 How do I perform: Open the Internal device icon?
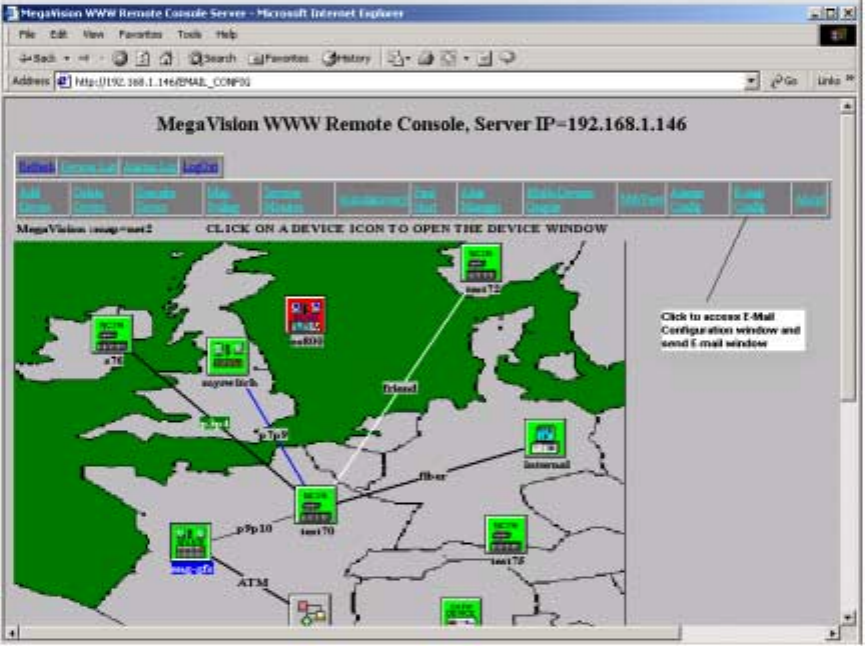pos(545,439)
